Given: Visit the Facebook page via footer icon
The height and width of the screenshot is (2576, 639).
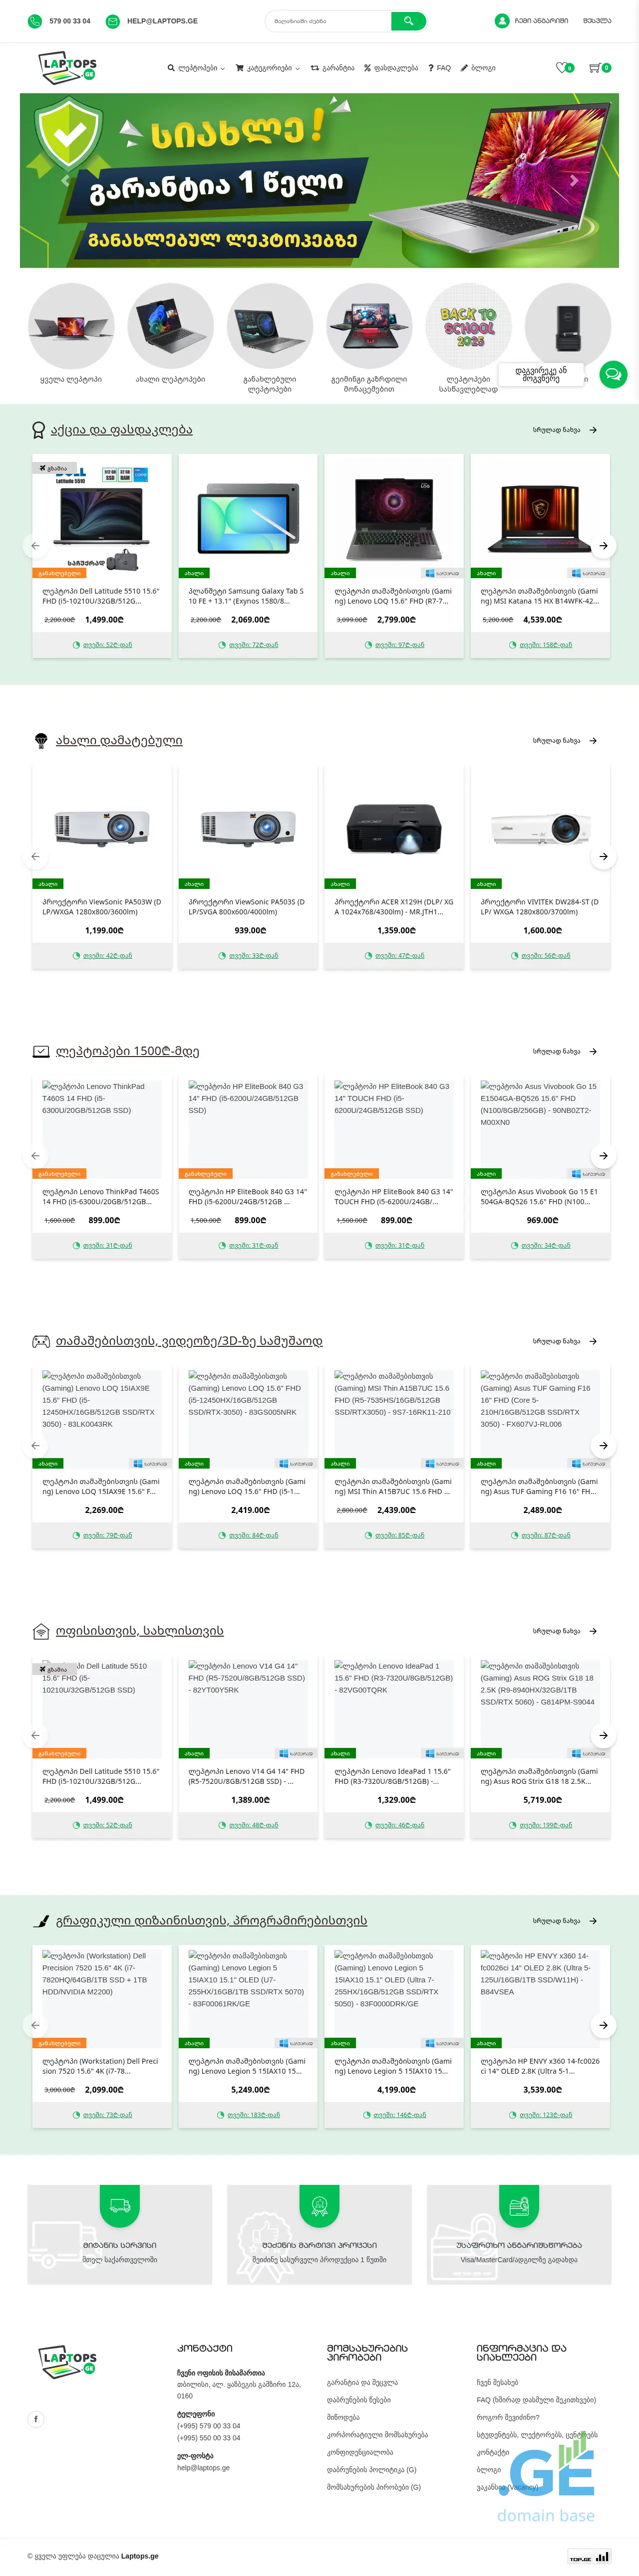Looking at the screenshot, I should pos(36,2419).
